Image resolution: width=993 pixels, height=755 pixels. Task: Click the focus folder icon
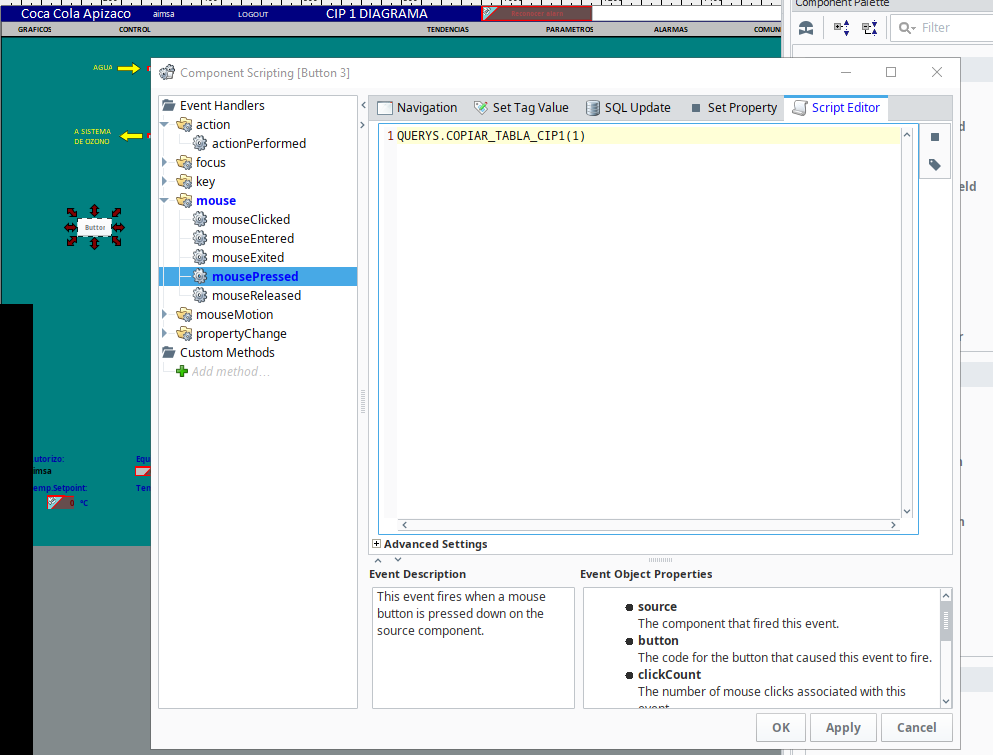click(184, 163)
